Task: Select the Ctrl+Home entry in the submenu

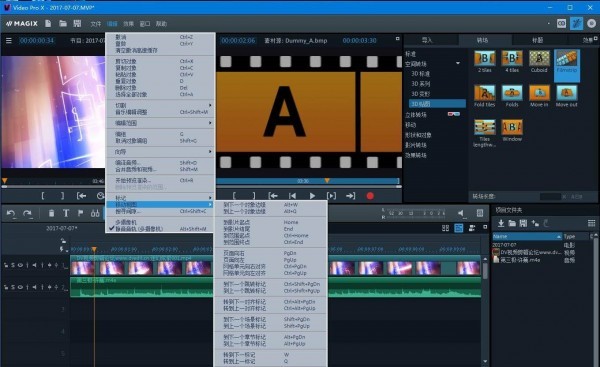Action: 270,235
